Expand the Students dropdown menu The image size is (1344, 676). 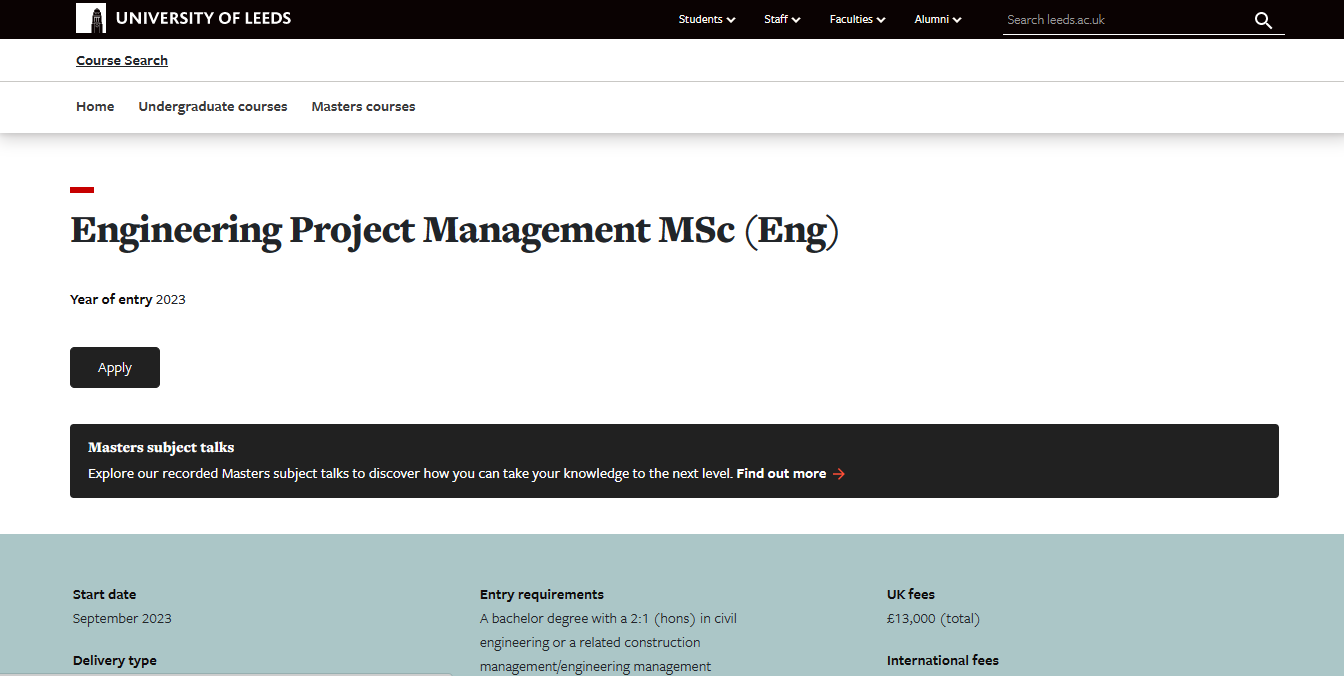[706, 19]
